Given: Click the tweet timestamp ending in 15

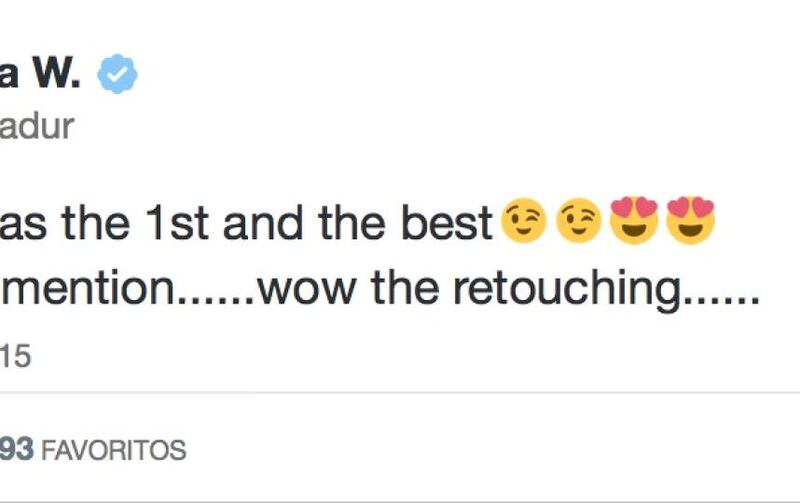Looking at the screenshot, I should click(x=16, y=356).
